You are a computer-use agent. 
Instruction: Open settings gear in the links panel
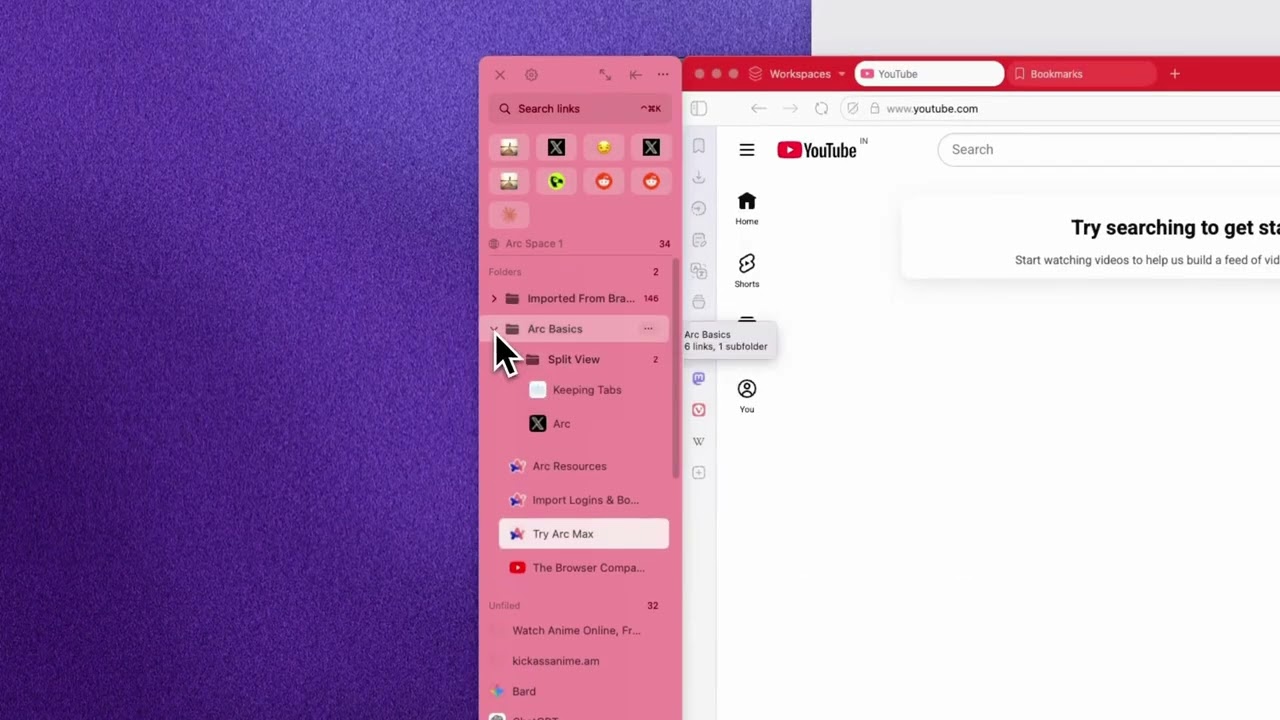click(x=531, y=75)
